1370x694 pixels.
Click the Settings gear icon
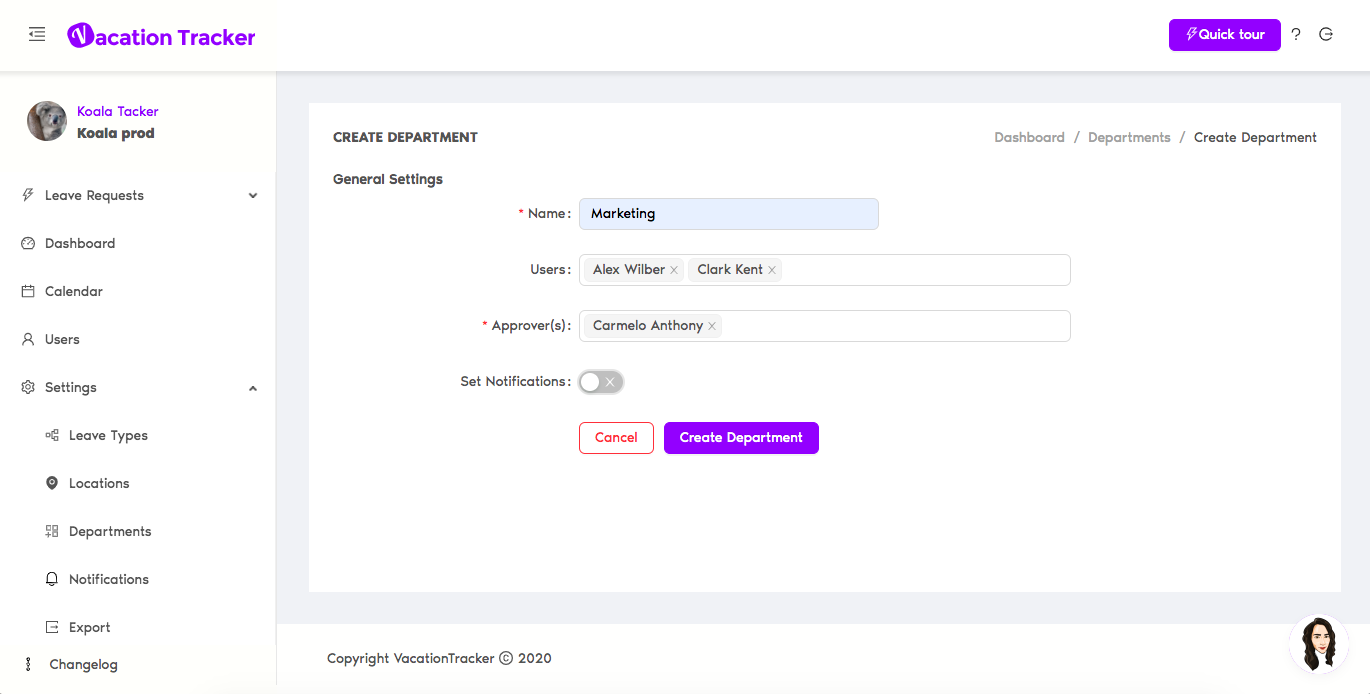coord(28,387)
